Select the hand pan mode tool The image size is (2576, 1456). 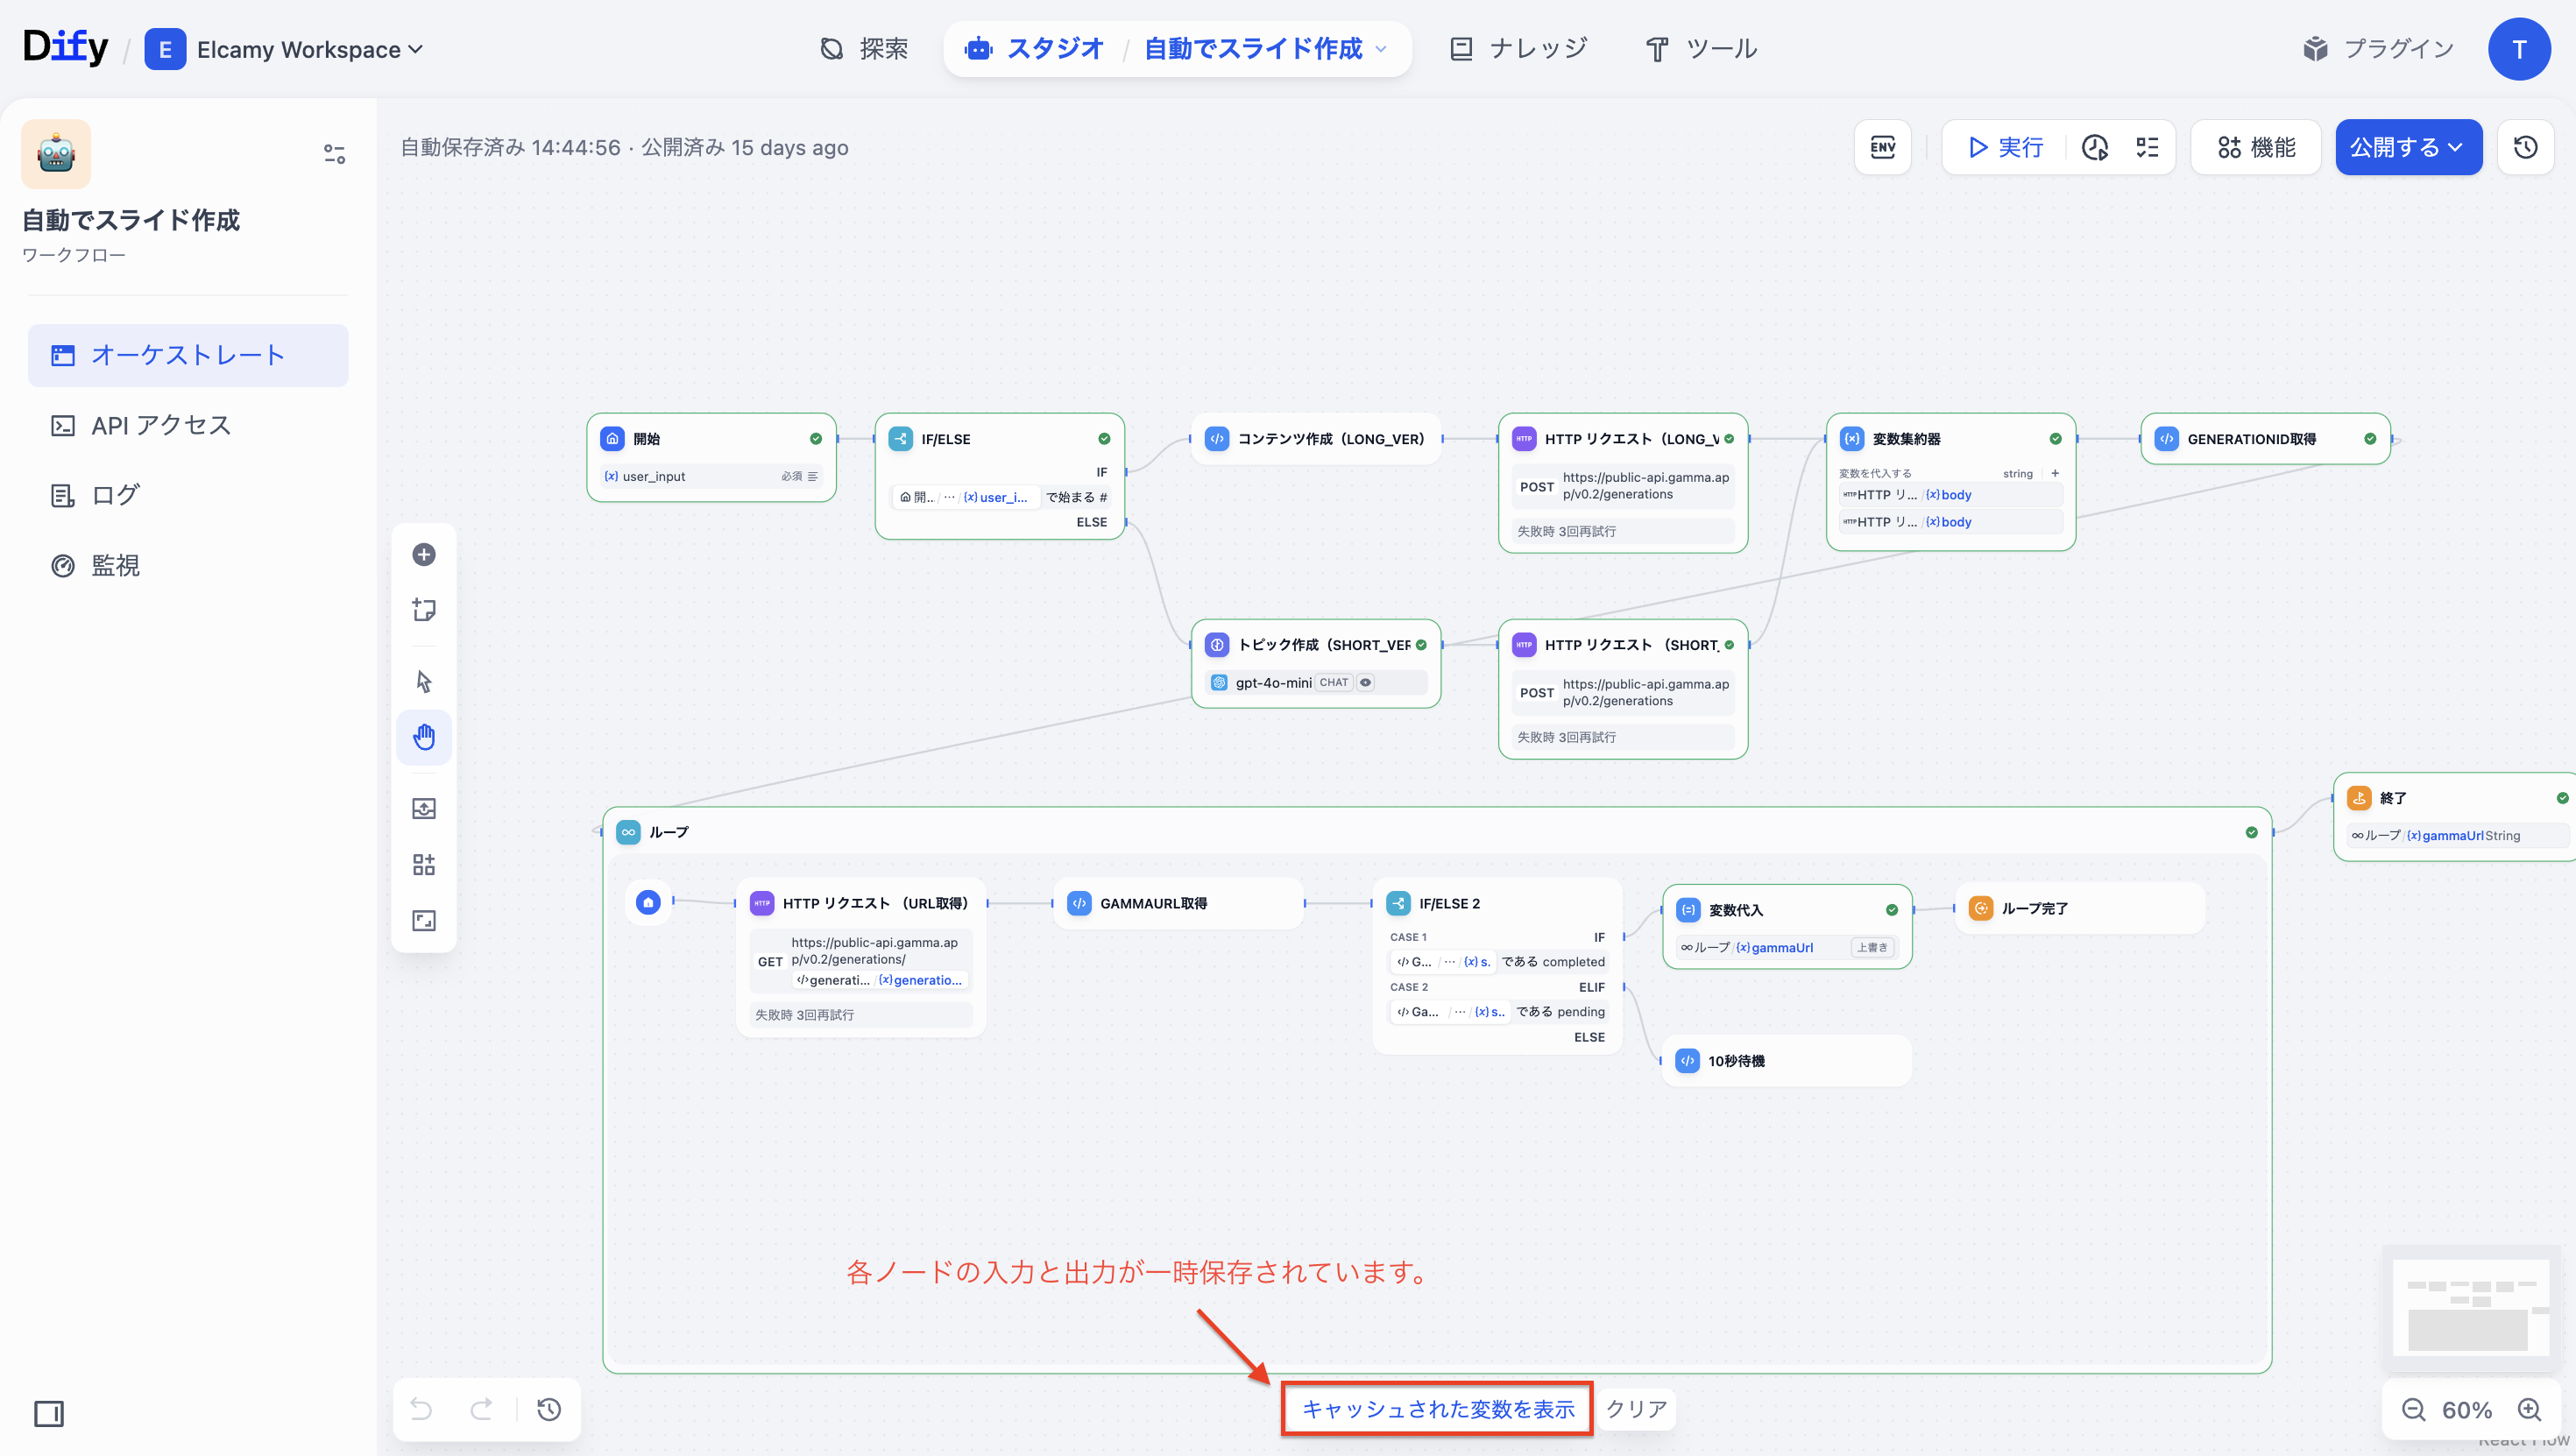pos(424,737)
